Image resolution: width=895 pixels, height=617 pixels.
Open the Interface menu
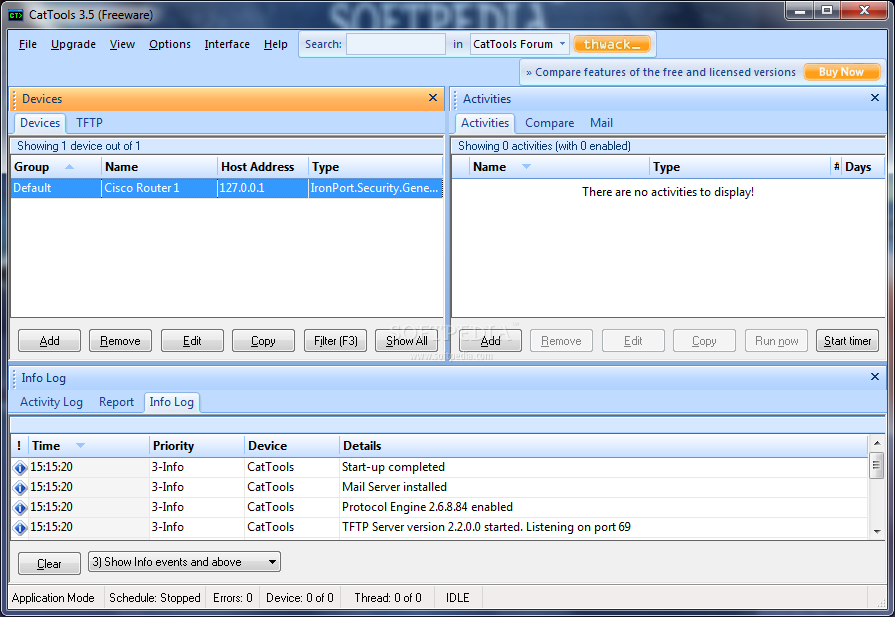227,44
